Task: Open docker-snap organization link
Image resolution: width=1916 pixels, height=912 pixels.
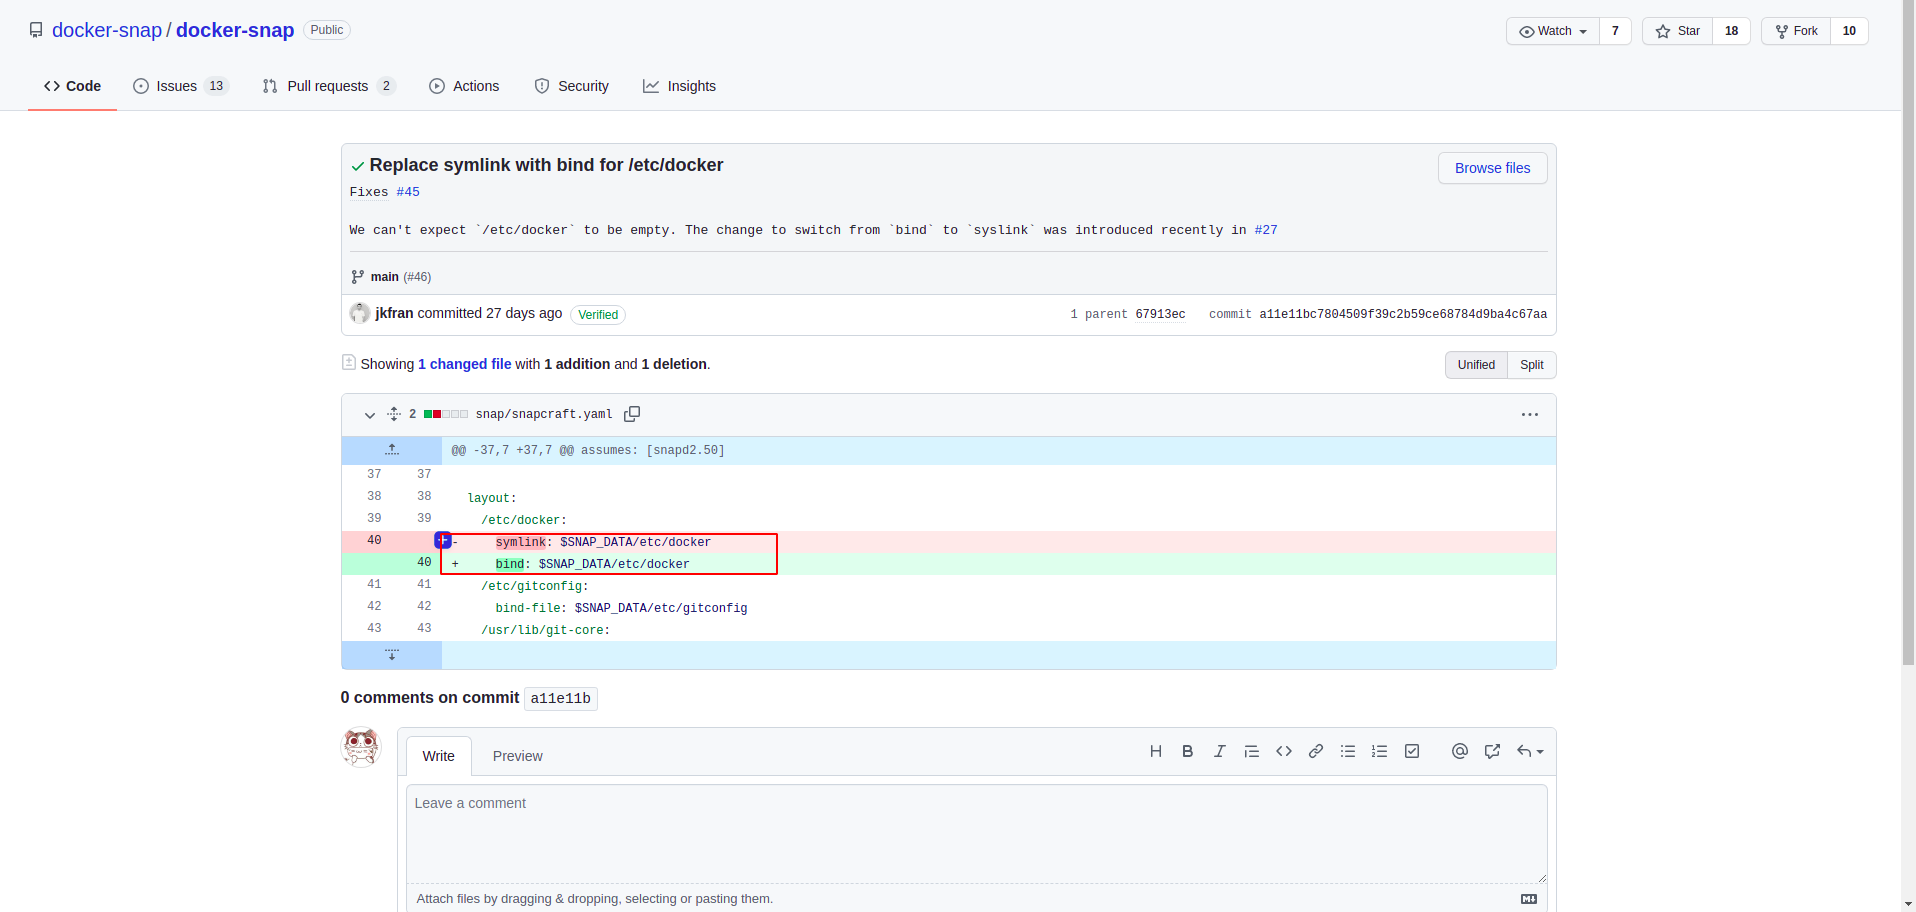Action: coord(107,30)
